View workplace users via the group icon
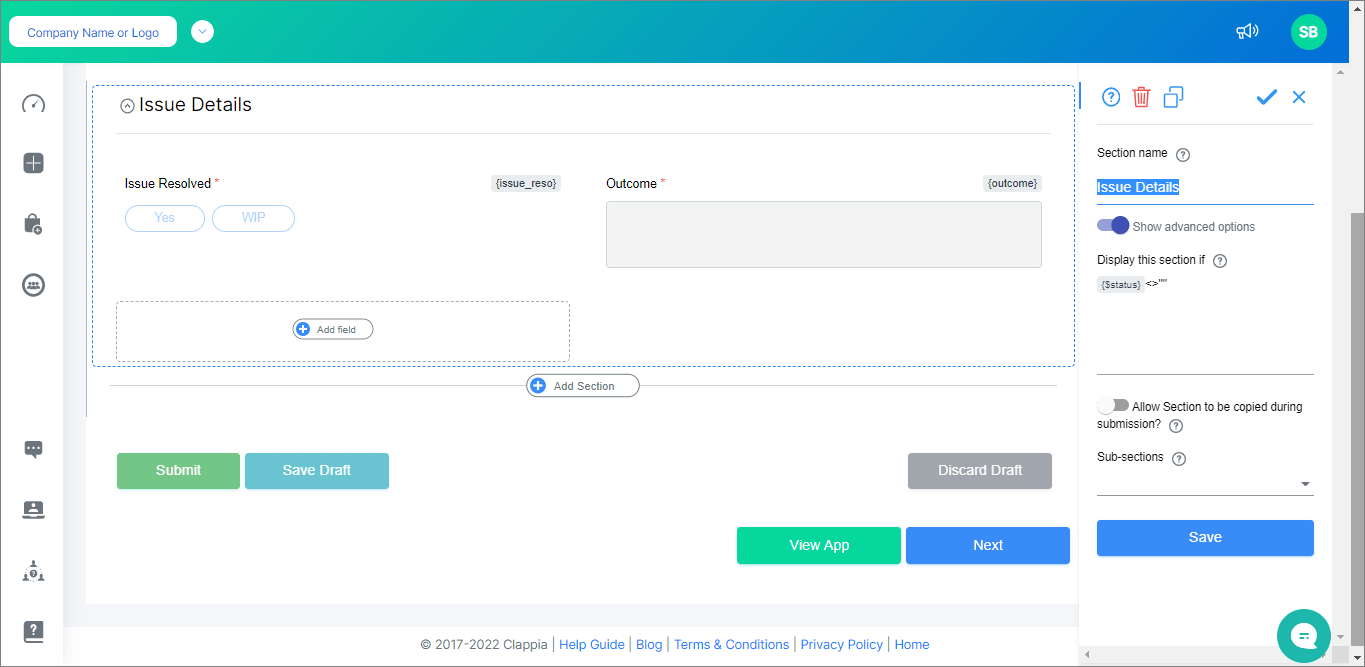Screen dimensions: 1365x667 tap(33, 285)
